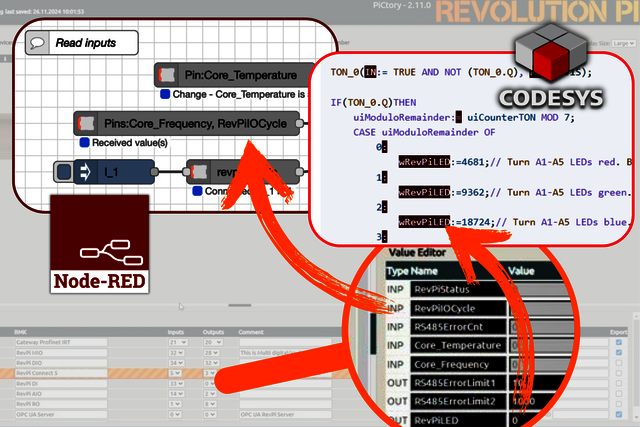Open Inputs dropdown for RevPi MIO
Viewport: 640px width, 427px height.
point(178,353)
